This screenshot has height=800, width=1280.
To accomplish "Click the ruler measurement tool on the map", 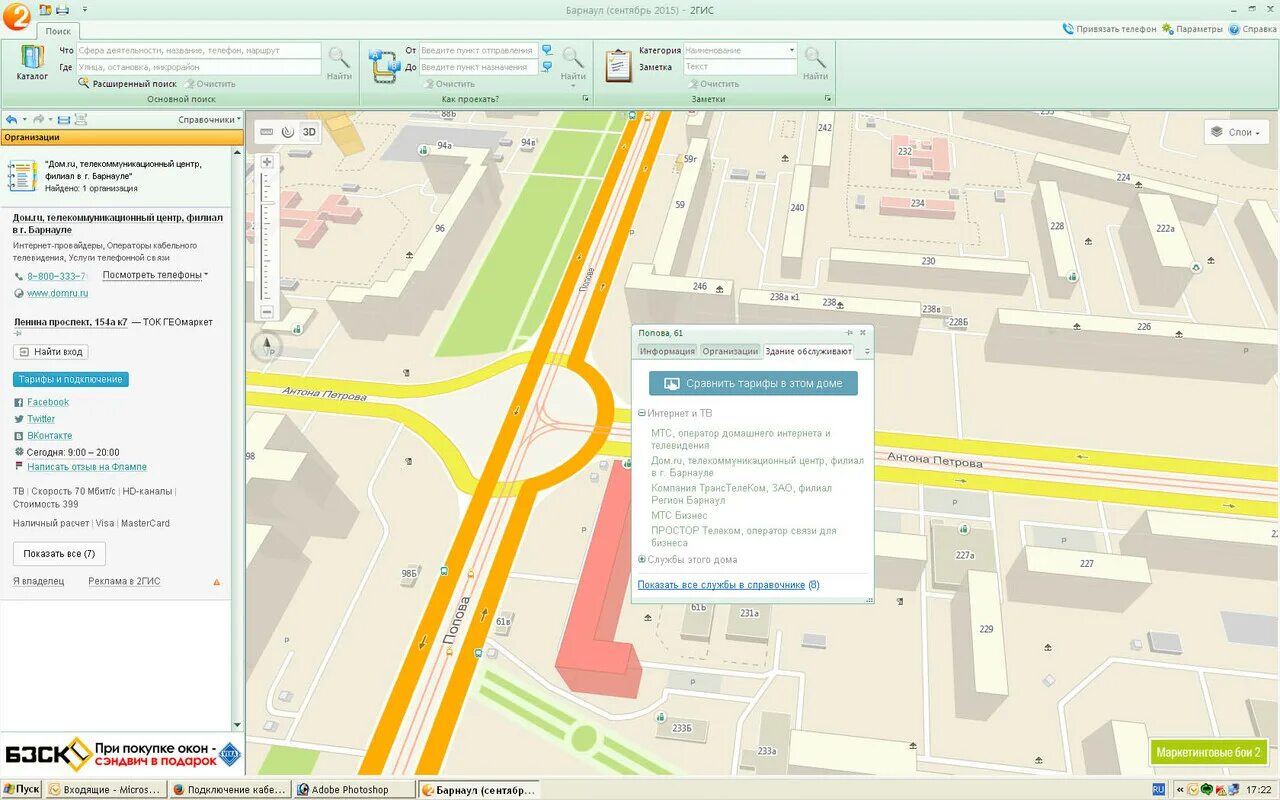I will click(266, 131).
